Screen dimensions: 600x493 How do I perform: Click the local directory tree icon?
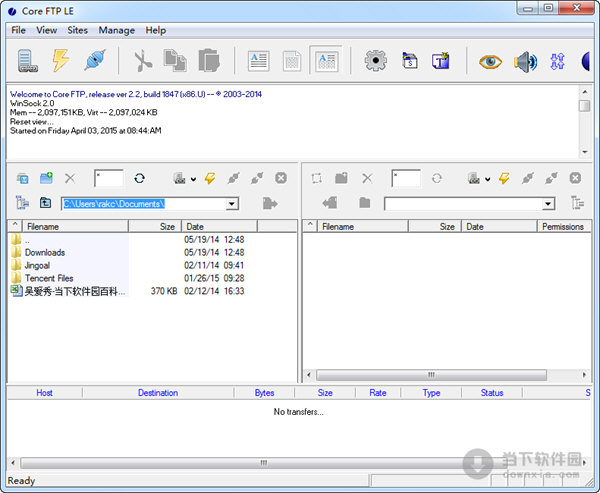point(22,203)
